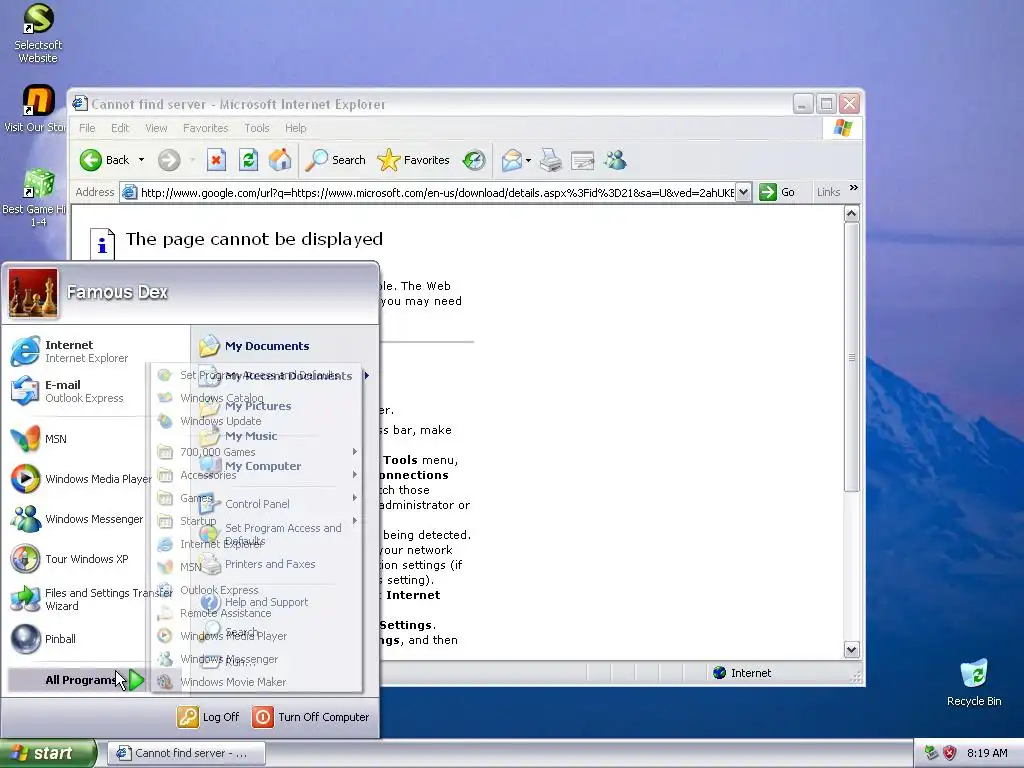Open the Help menu

pyautogui.click(x=295, y=128)
